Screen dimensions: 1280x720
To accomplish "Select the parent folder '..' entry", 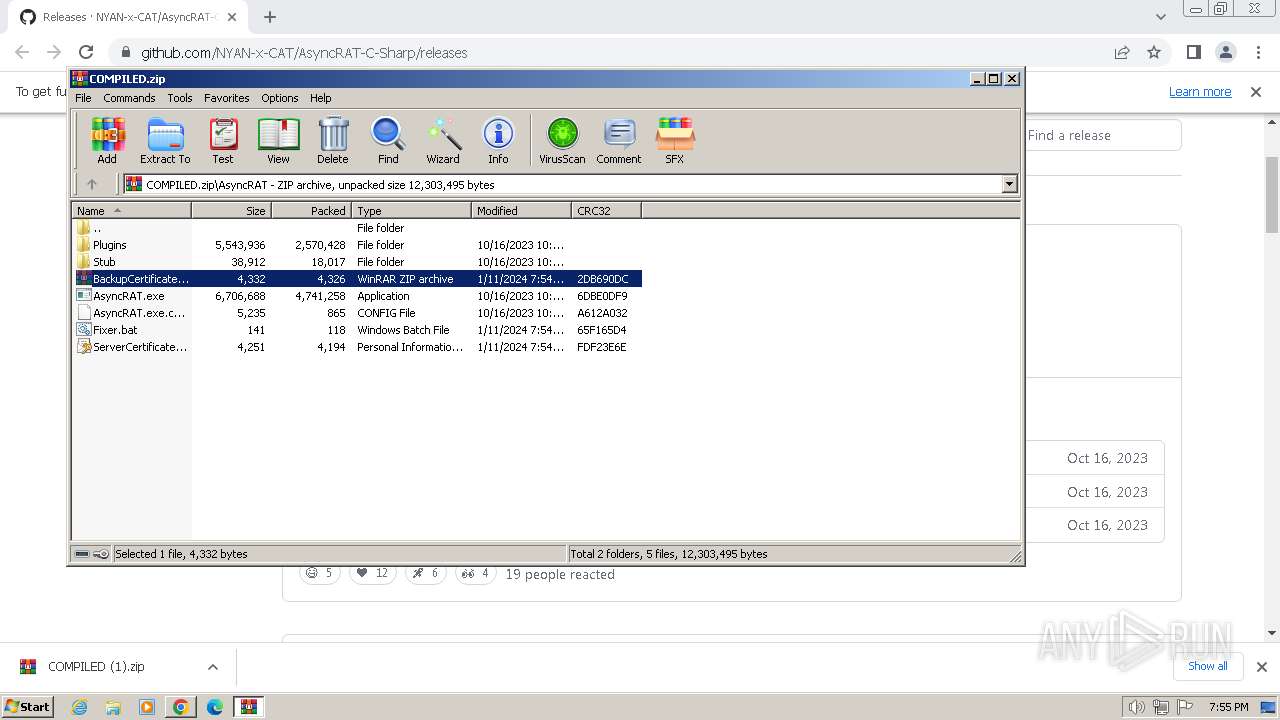I will (357, 228).
